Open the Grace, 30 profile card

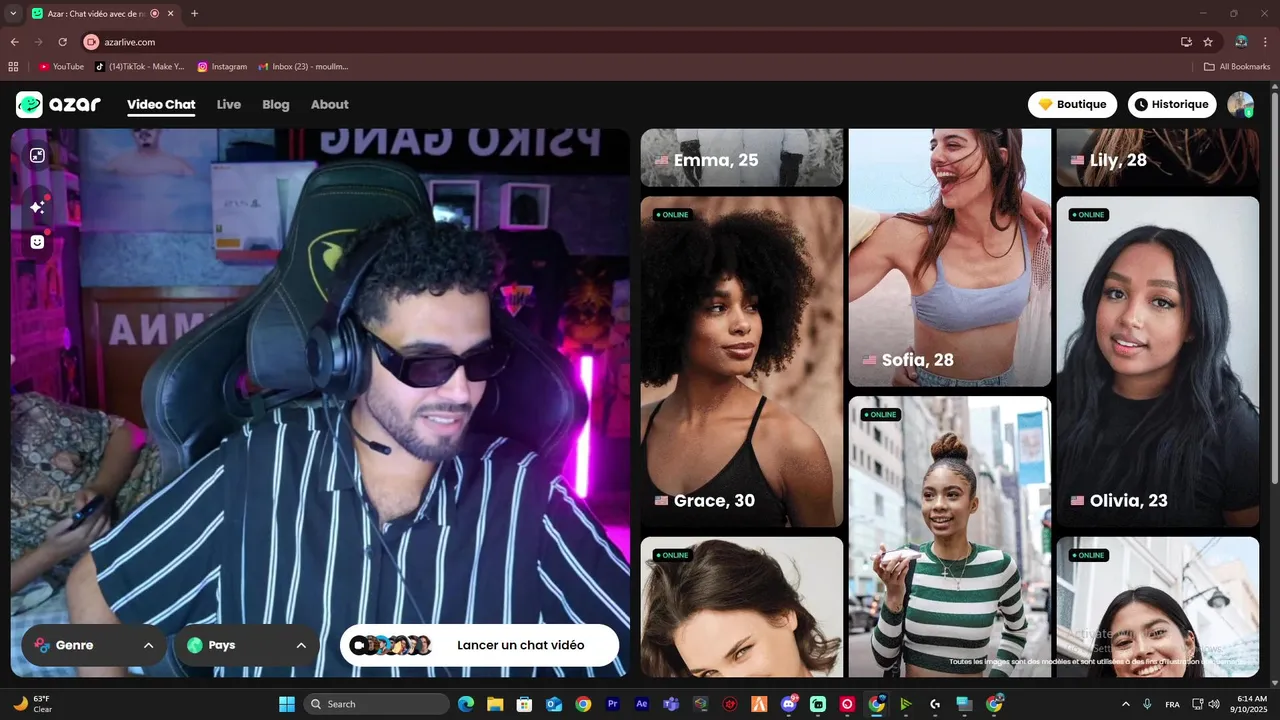[742, 361]
